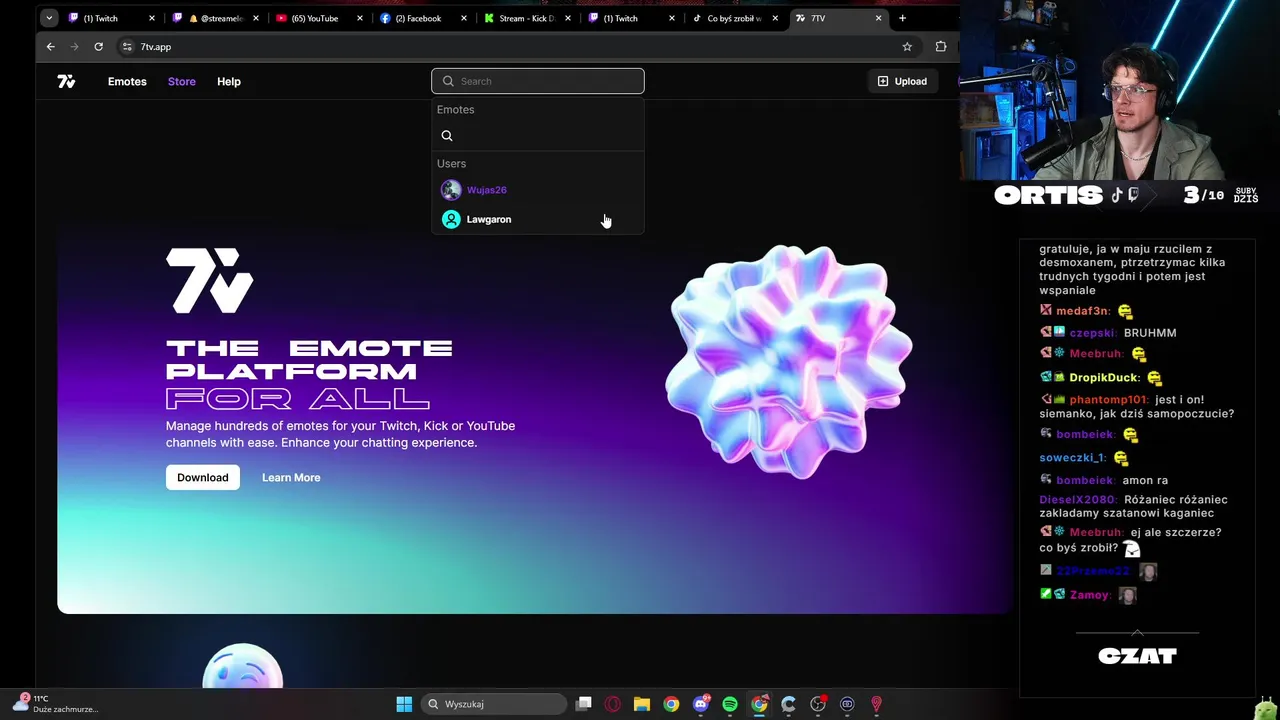Click the username medaf3n in chat
The width and height of the screenshot is (1280, 720).
click(x=1083, y=311)
